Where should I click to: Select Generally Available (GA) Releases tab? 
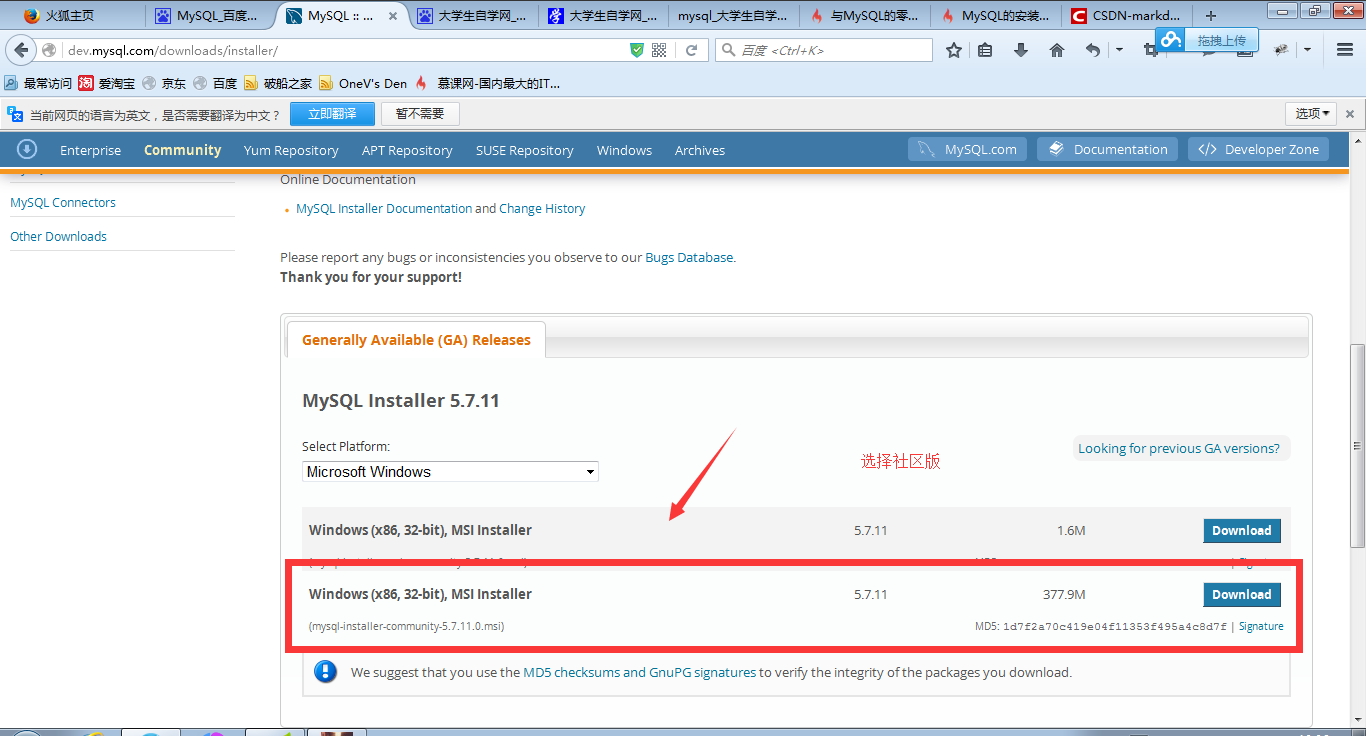[x=416, y=340]
